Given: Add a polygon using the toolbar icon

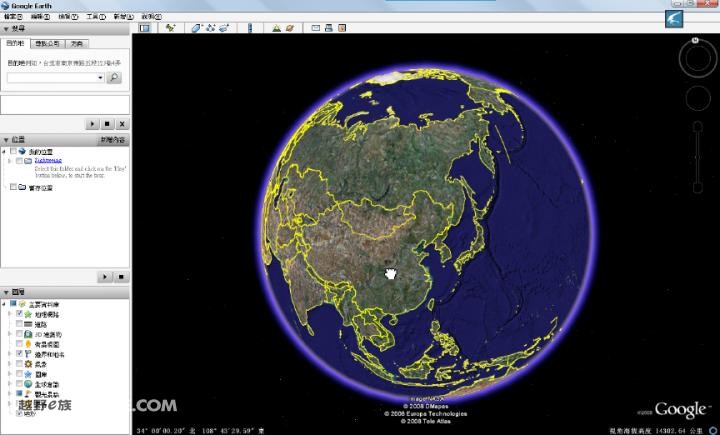Looking at the screenshot, I should (x=196, y=28).
